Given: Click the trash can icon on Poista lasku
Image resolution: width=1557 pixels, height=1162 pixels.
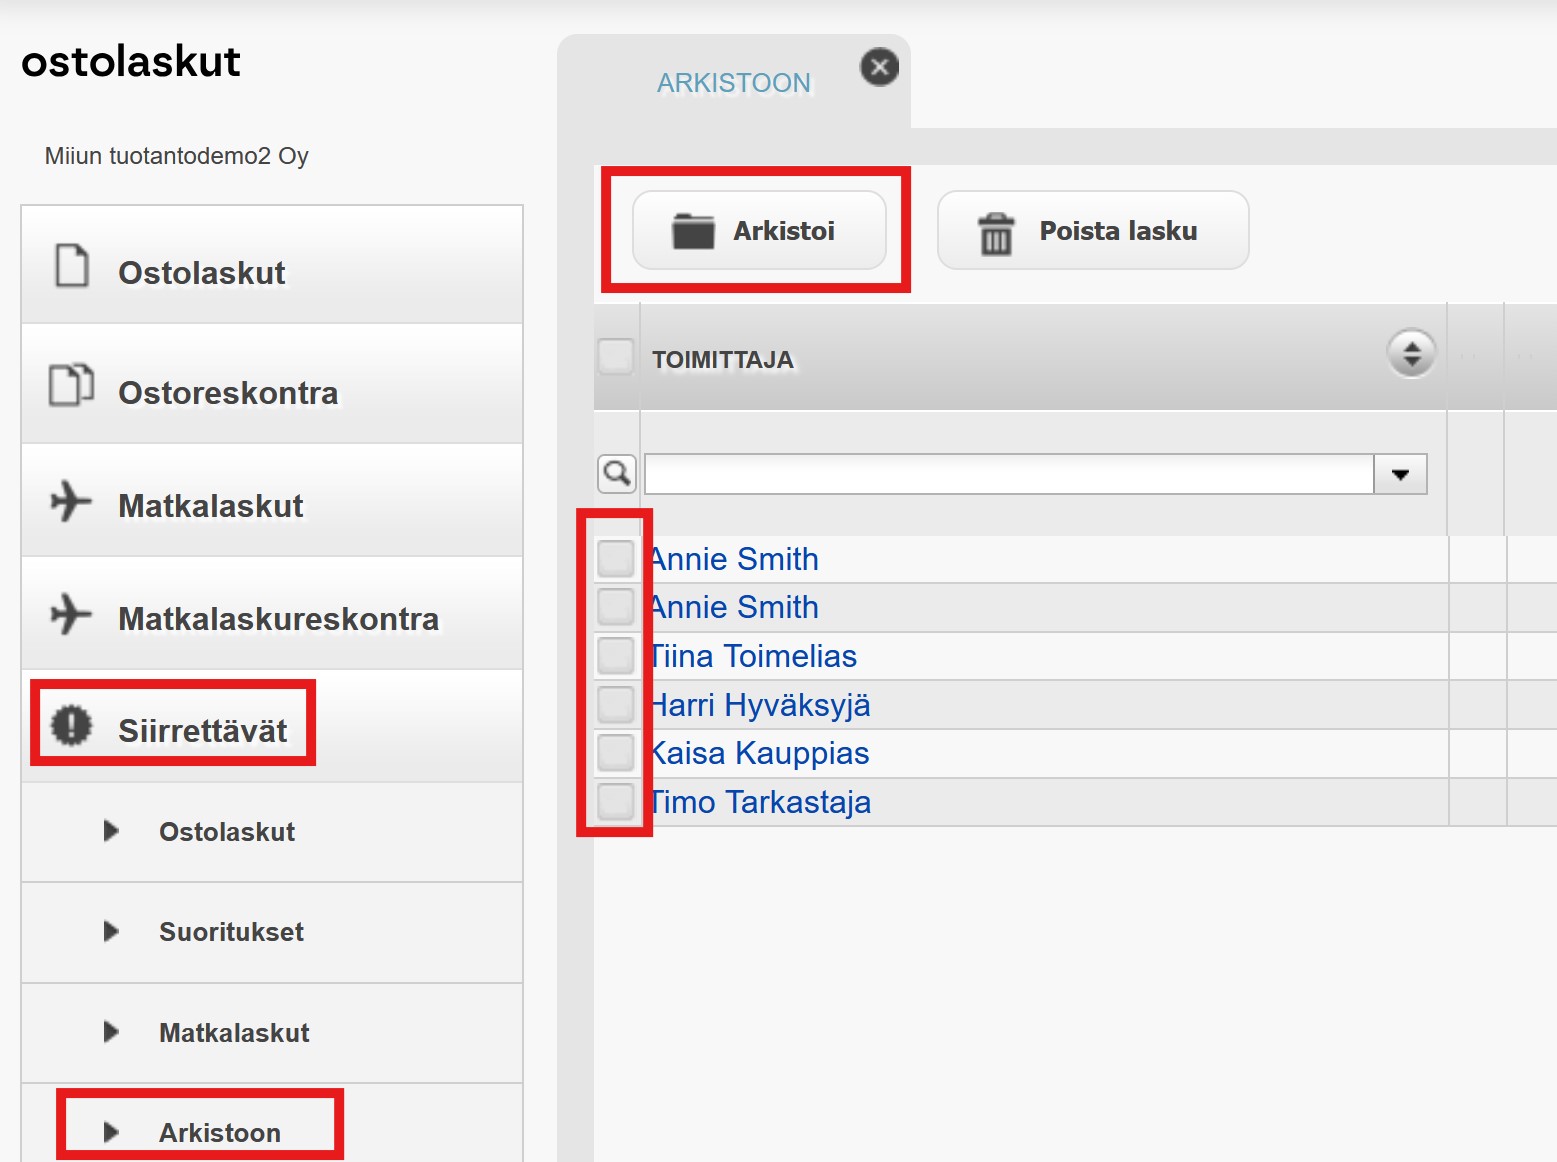Looking at the screenshot, I should 996,233.
